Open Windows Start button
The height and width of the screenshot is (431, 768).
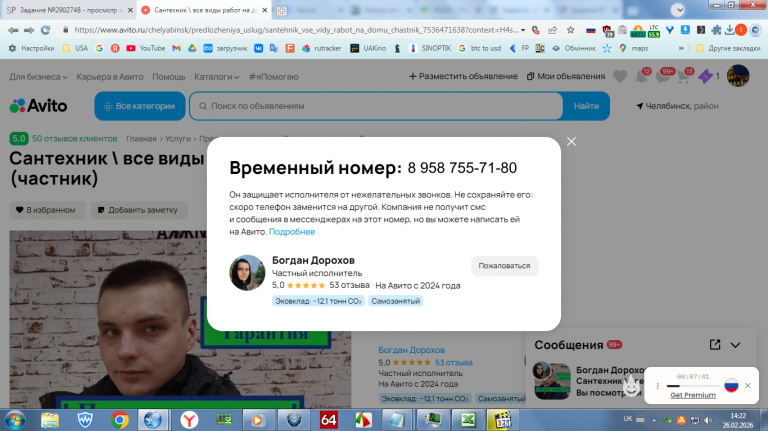click(15, 420)
